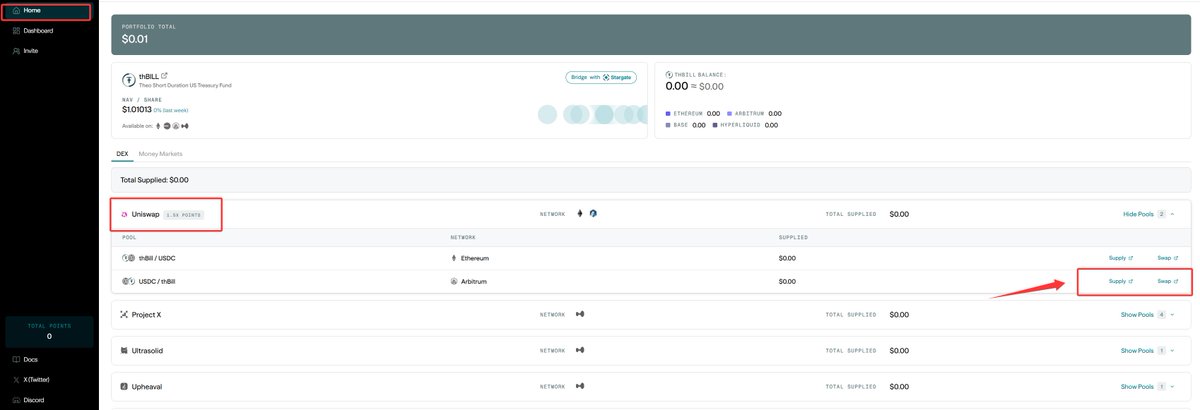Screen dimensions: 1200x410
Task: Click the Uniswap protocol logo icon
Action: [124, 214]
